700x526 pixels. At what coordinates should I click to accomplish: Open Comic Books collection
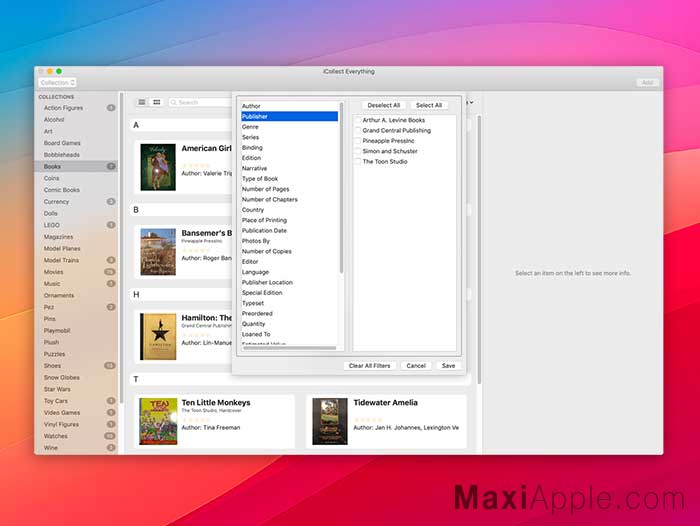coord(76,190)
